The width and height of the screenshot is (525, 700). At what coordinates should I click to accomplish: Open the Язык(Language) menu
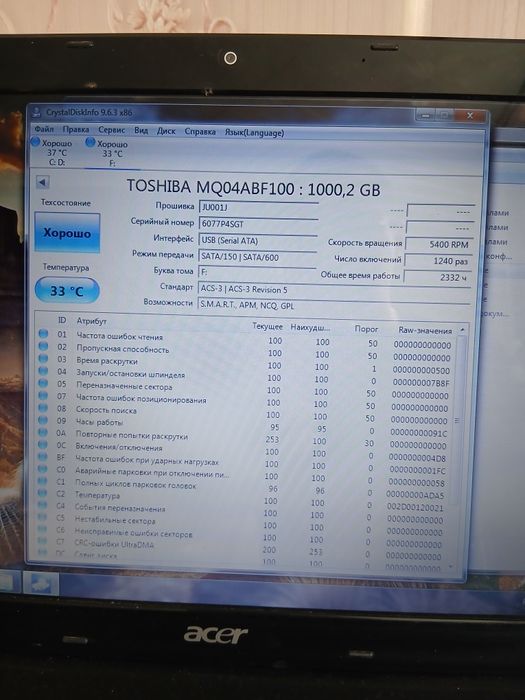pos(254,133)
